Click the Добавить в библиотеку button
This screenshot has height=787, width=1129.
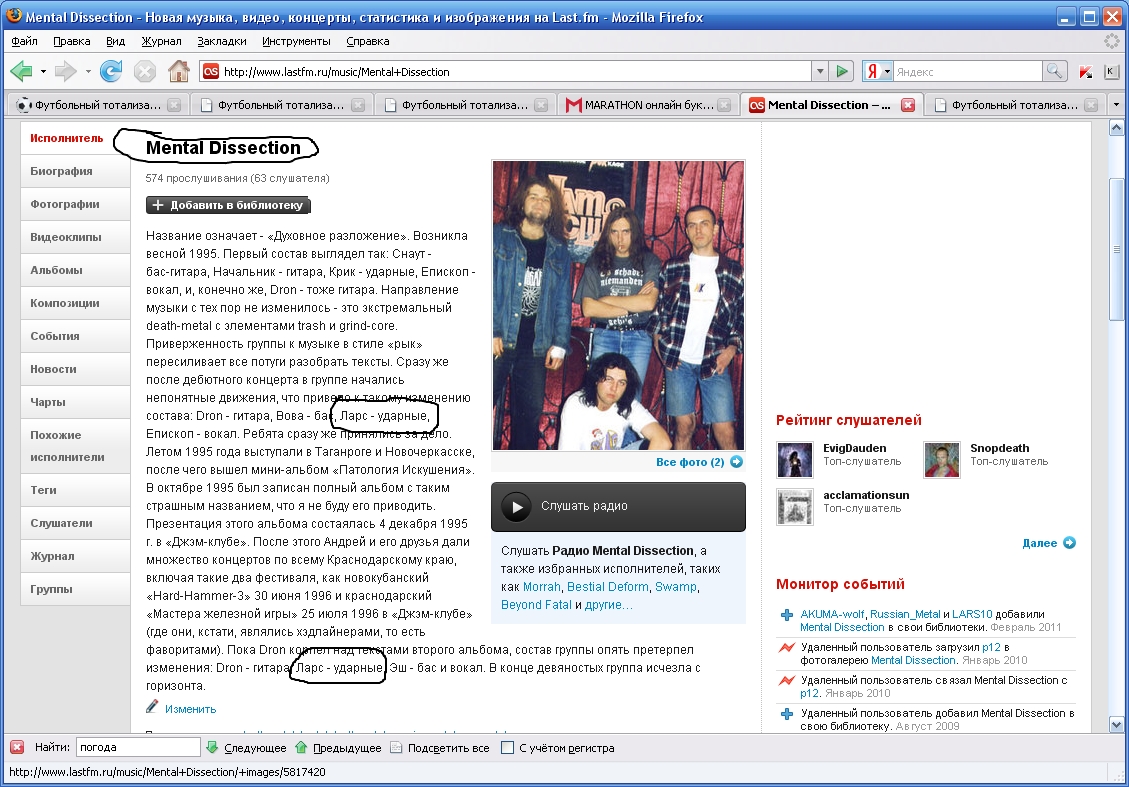tap(228, 205)
